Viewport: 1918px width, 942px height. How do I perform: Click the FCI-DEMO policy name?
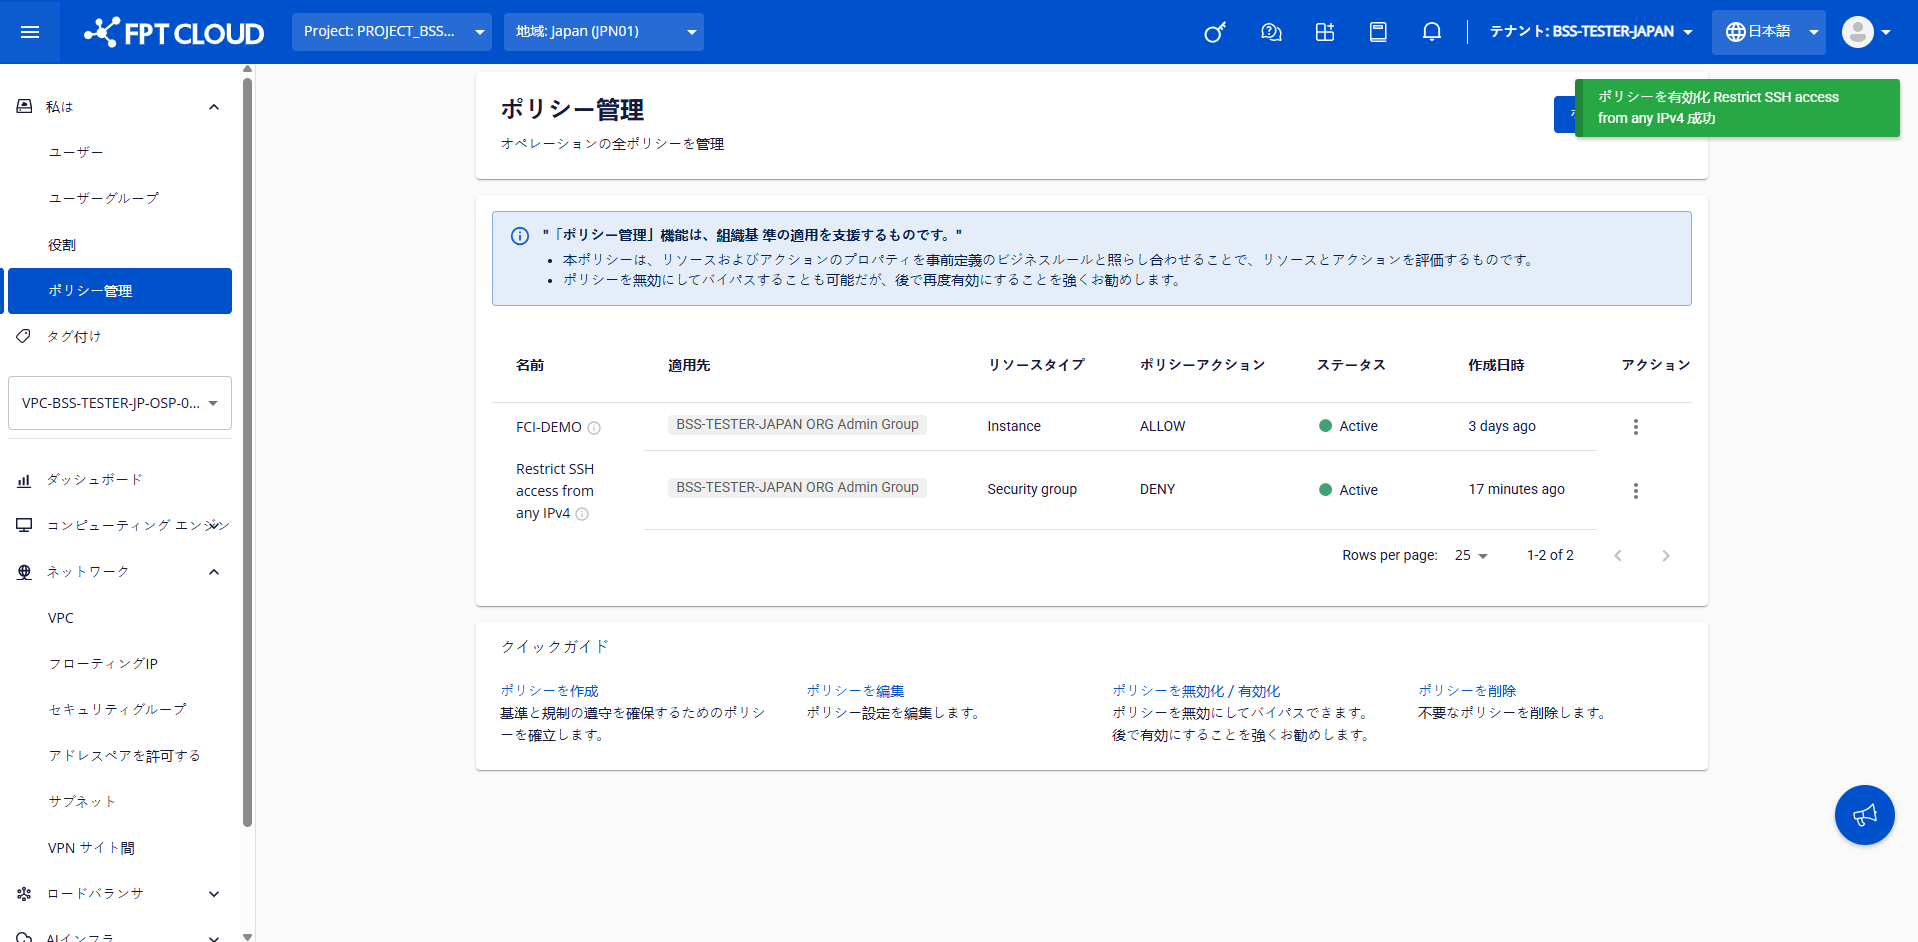548,427
